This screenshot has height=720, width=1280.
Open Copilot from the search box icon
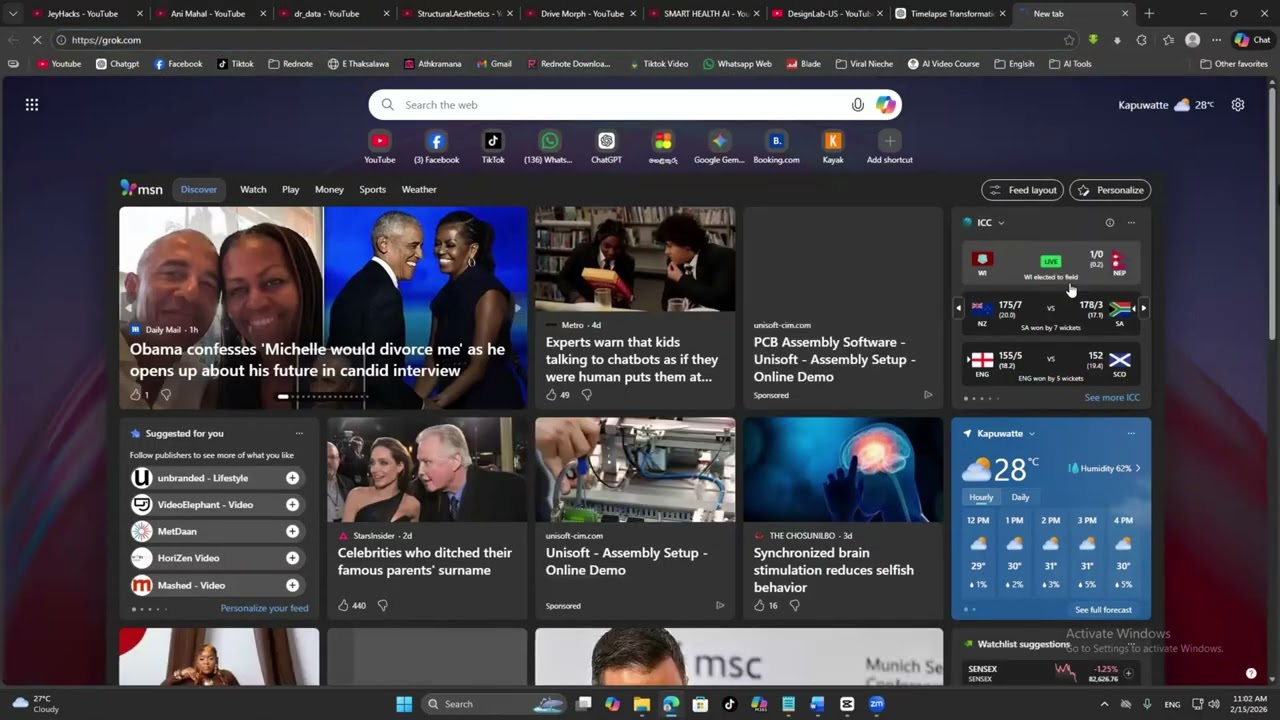coord(886,105)
